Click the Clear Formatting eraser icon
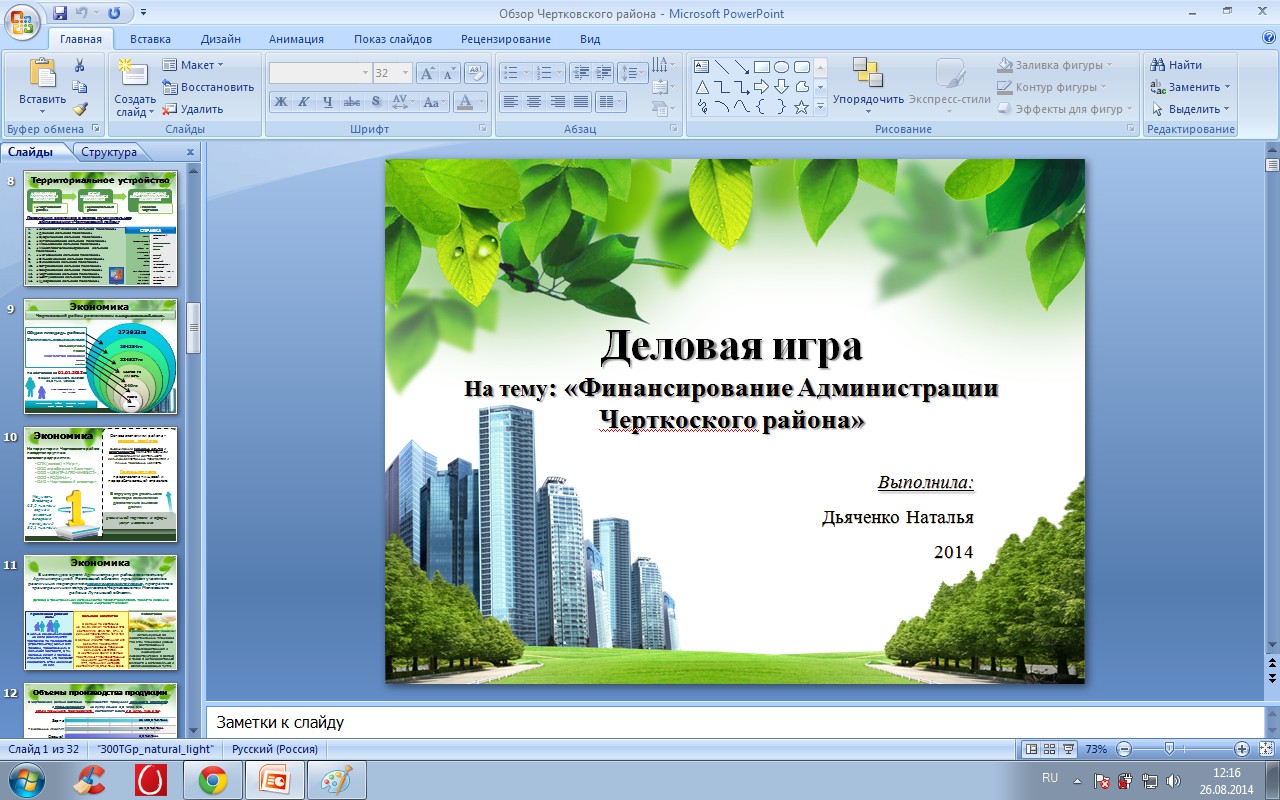Viewport: 1280px width, 800px height. pyautogui.click(x=476, y=73)
